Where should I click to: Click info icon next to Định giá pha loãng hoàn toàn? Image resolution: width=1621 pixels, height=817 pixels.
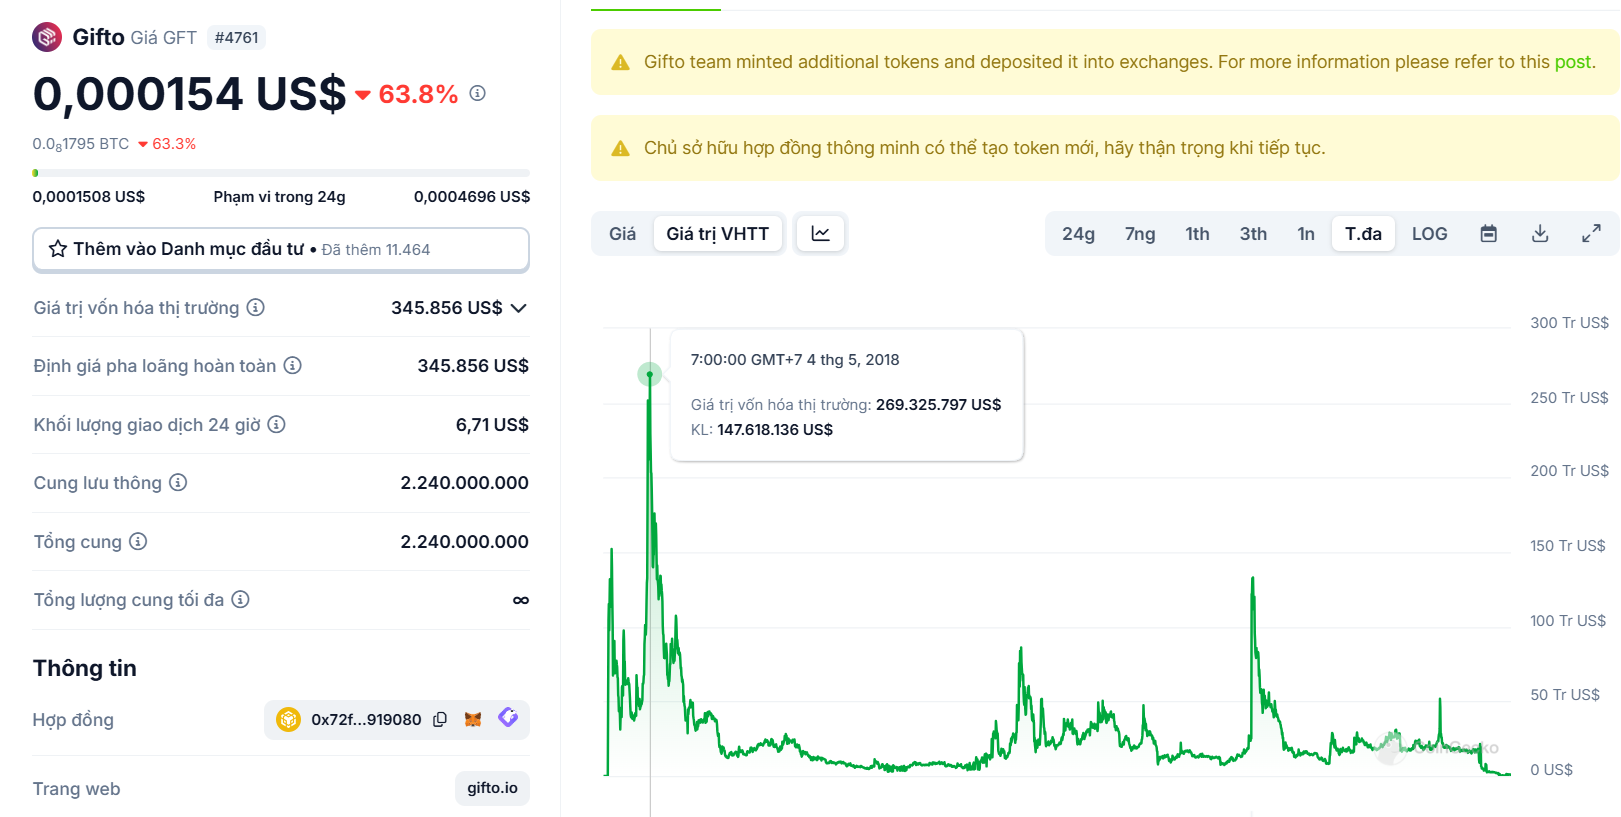point(293,365)
